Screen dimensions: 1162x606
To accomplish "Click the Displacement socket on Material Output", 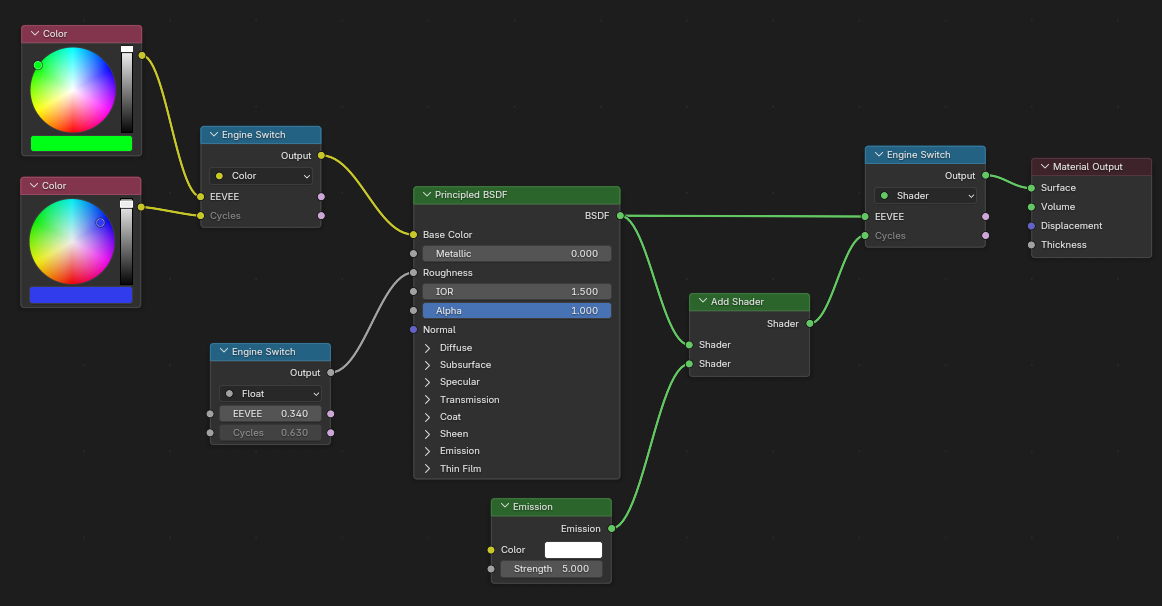I will point(1031,226).
